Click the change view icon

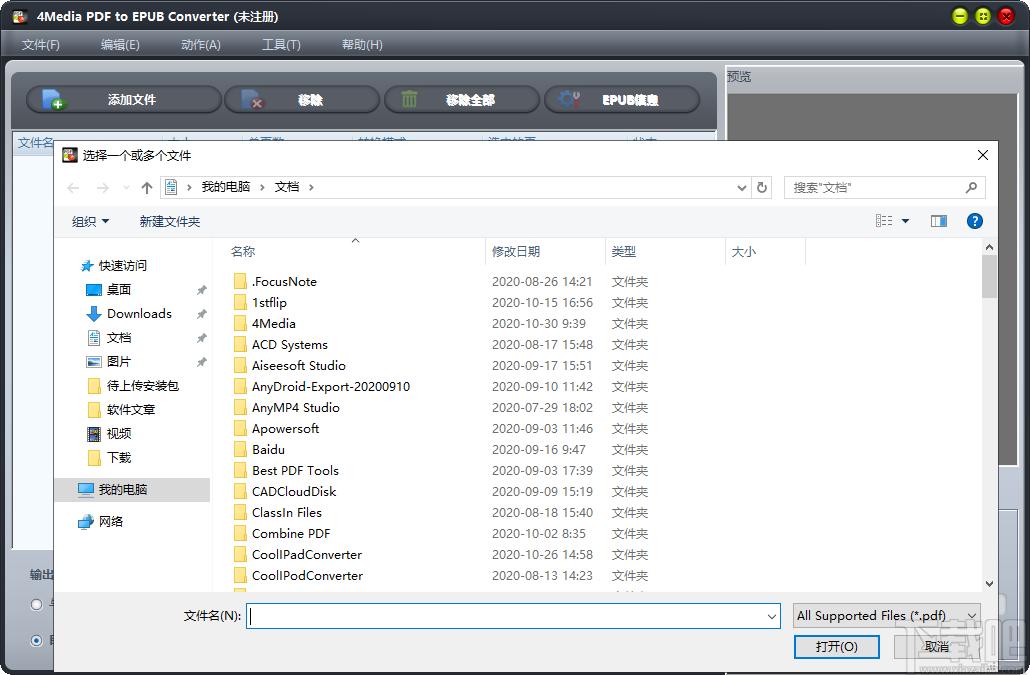click(884, 221)
